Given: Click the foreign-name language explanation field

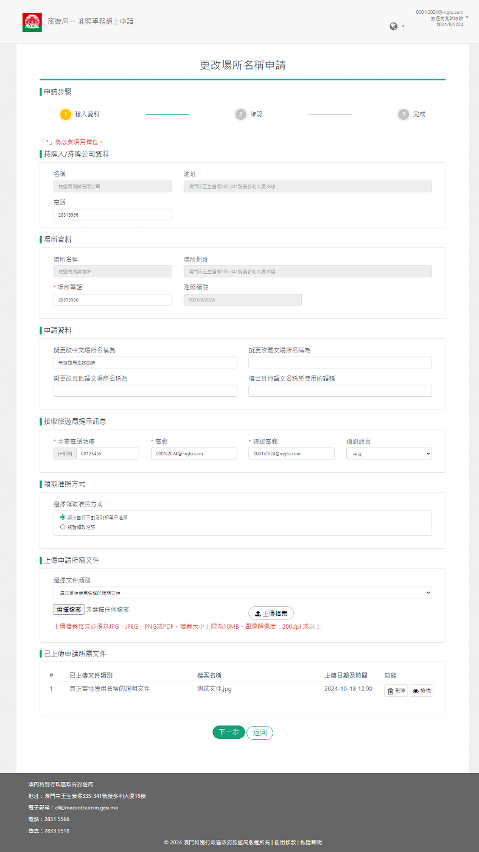Looking at the screenshot, I should (x=340, y=391).
